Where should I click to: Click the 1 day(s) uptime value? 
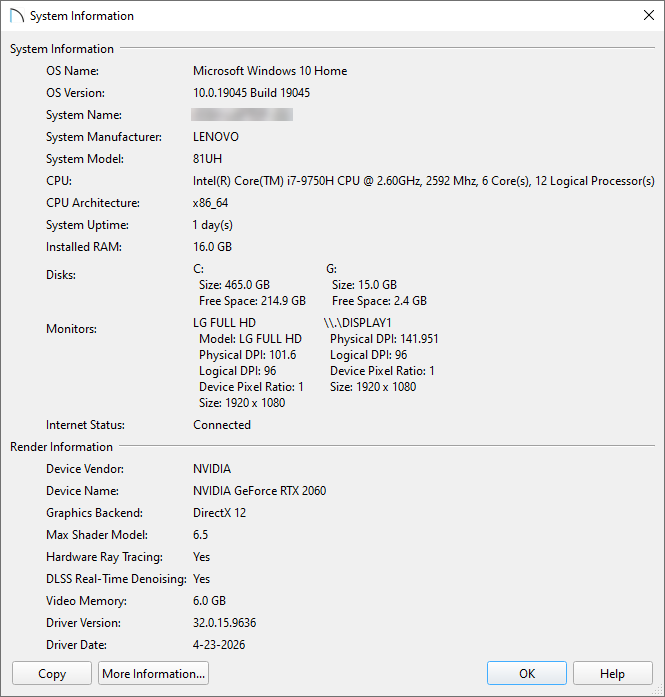pyautogui.click(x=212, y=225)
